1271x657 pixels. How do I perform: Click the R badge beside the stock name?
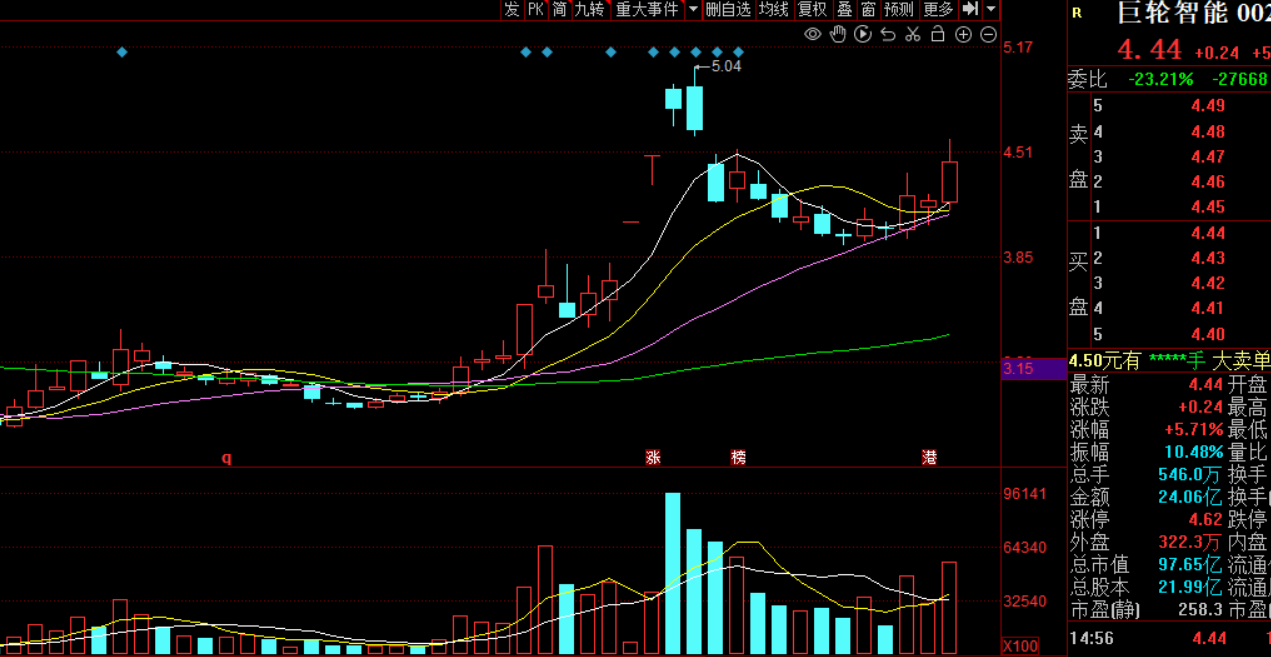pos(1077,13)
